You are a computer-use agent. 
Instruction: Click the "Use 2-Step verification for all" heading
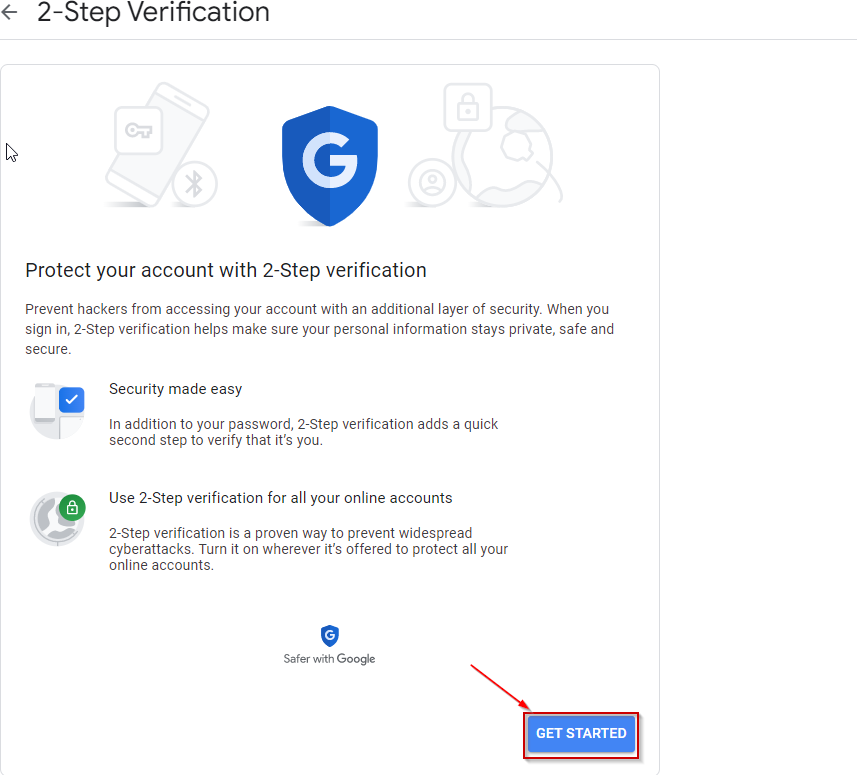(x=280, y=497)
